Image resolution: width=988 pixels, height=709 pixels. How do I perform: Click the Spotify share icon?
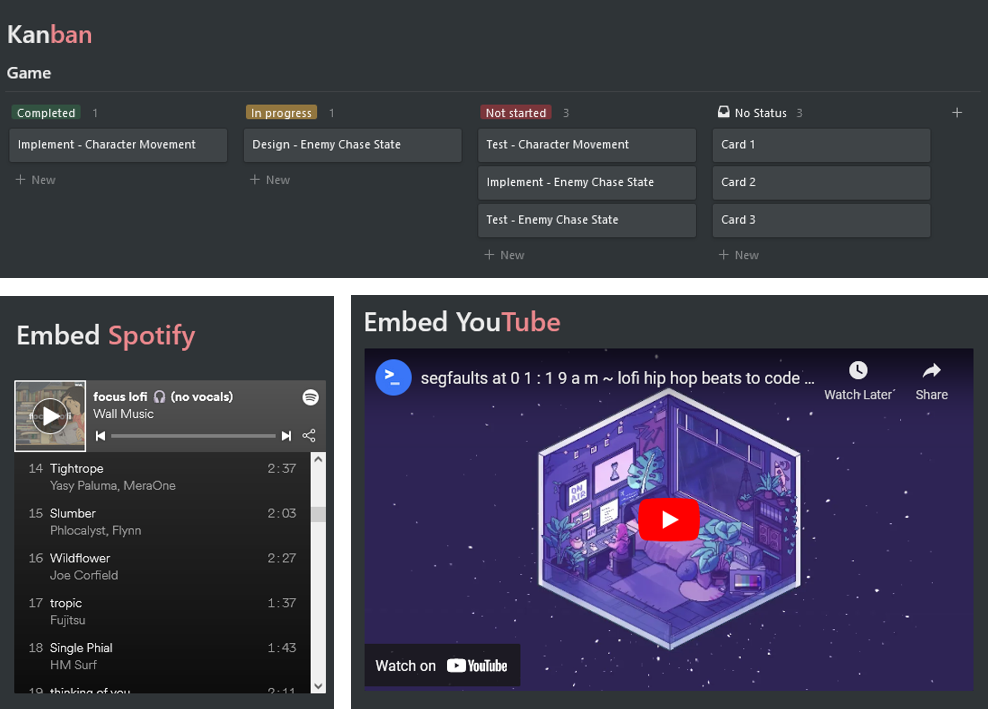tap(309, 435)
